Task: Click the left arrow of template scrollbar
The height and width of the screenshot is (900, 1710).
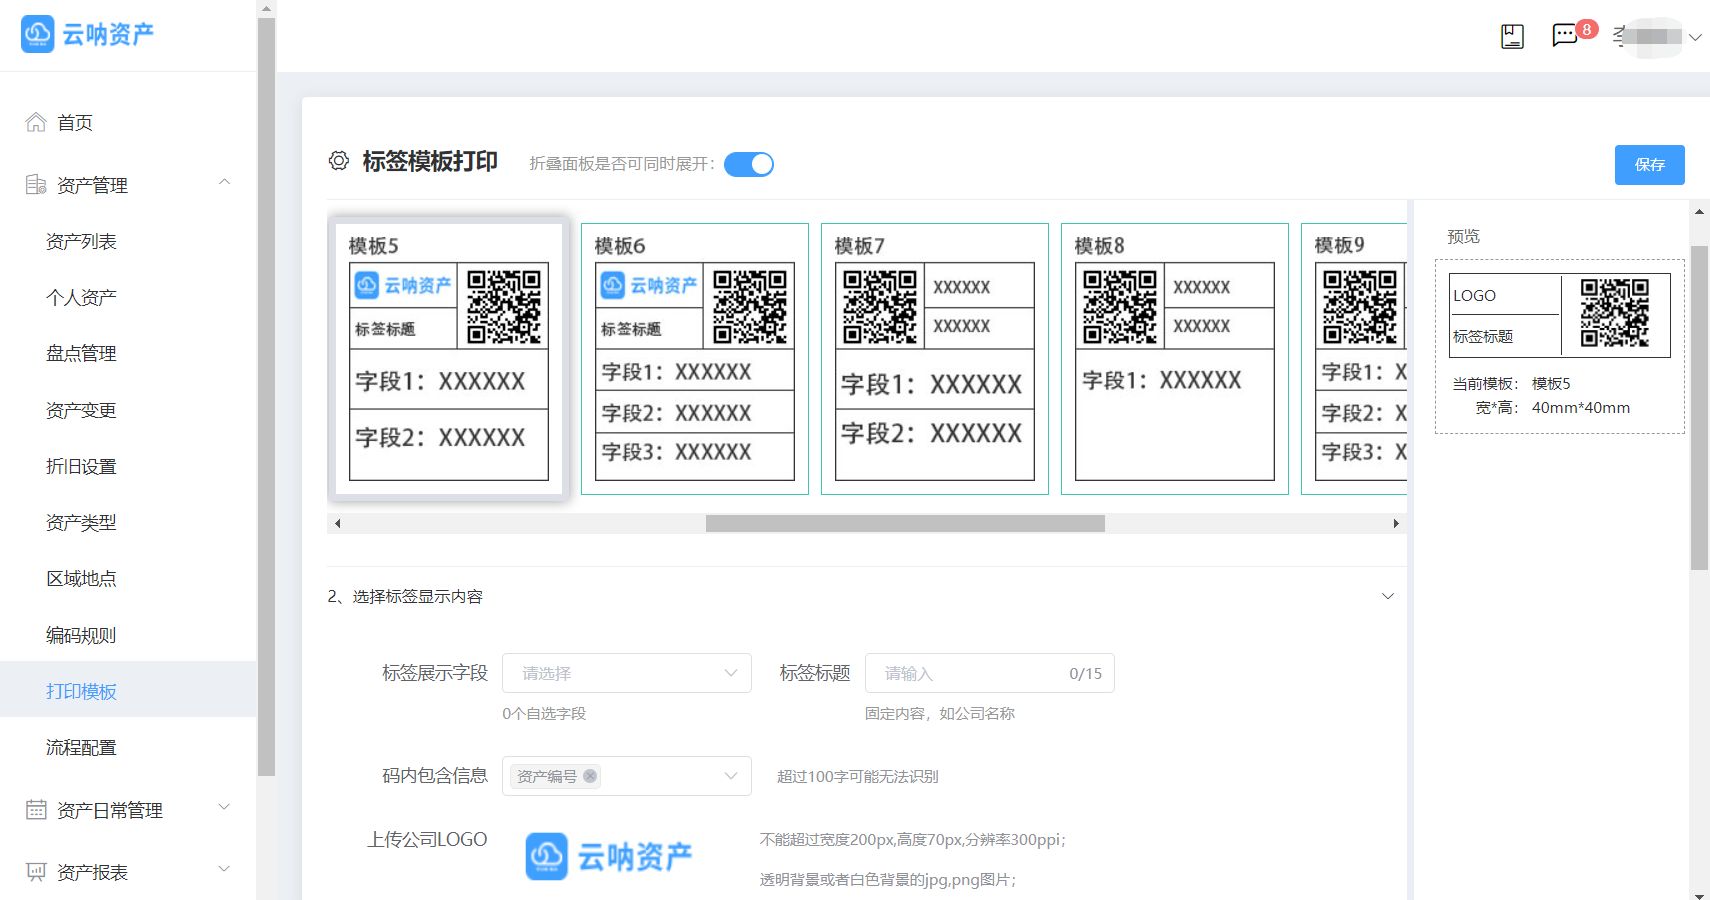Action: [338, 523]
